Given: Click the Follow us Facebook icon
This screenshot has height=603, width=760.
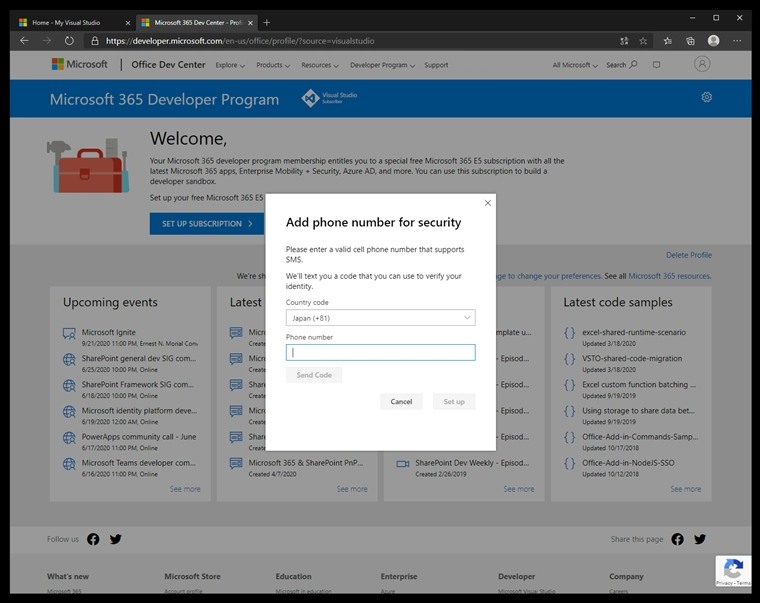Looking at the screenshot, I should click(x=93, y=539).
